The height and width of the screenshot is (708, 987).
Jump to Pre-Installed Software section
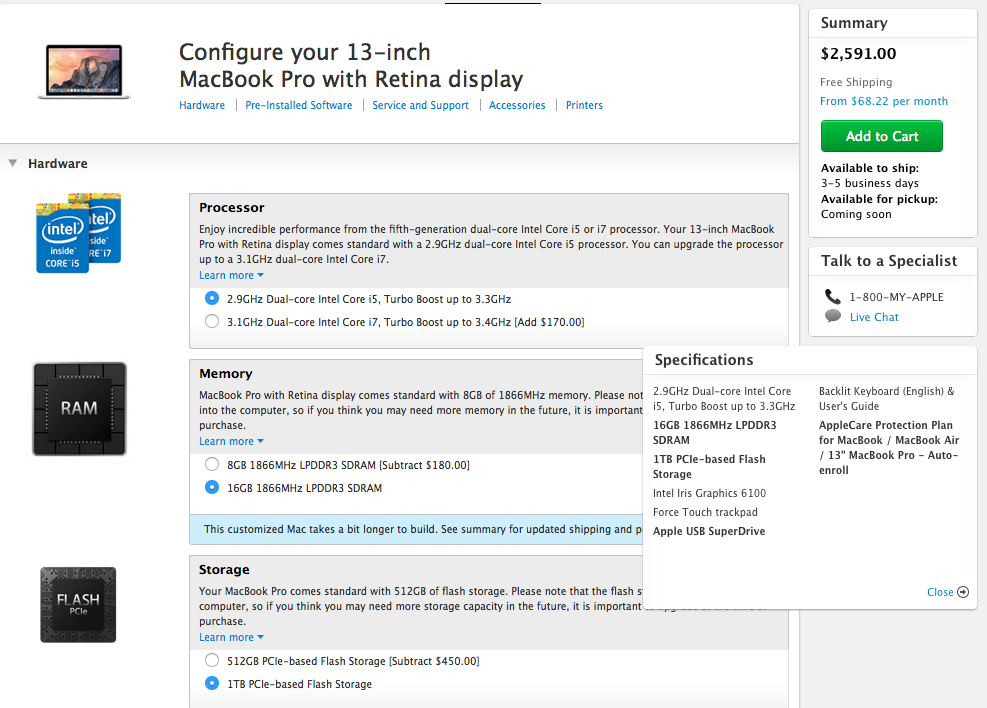pos(299,105)
